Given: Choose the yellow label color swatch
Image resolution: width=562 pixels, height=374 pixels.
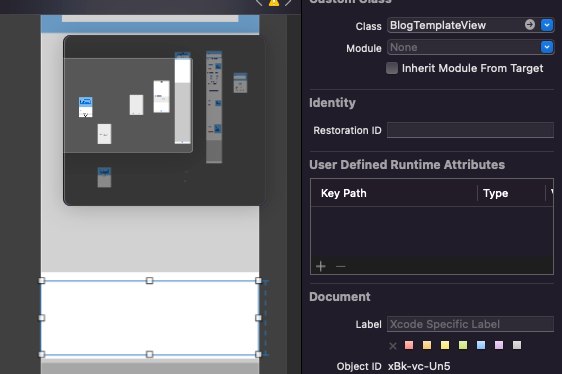Looking at the screenshot, I should pyautogui.click(x=445, y=345).
